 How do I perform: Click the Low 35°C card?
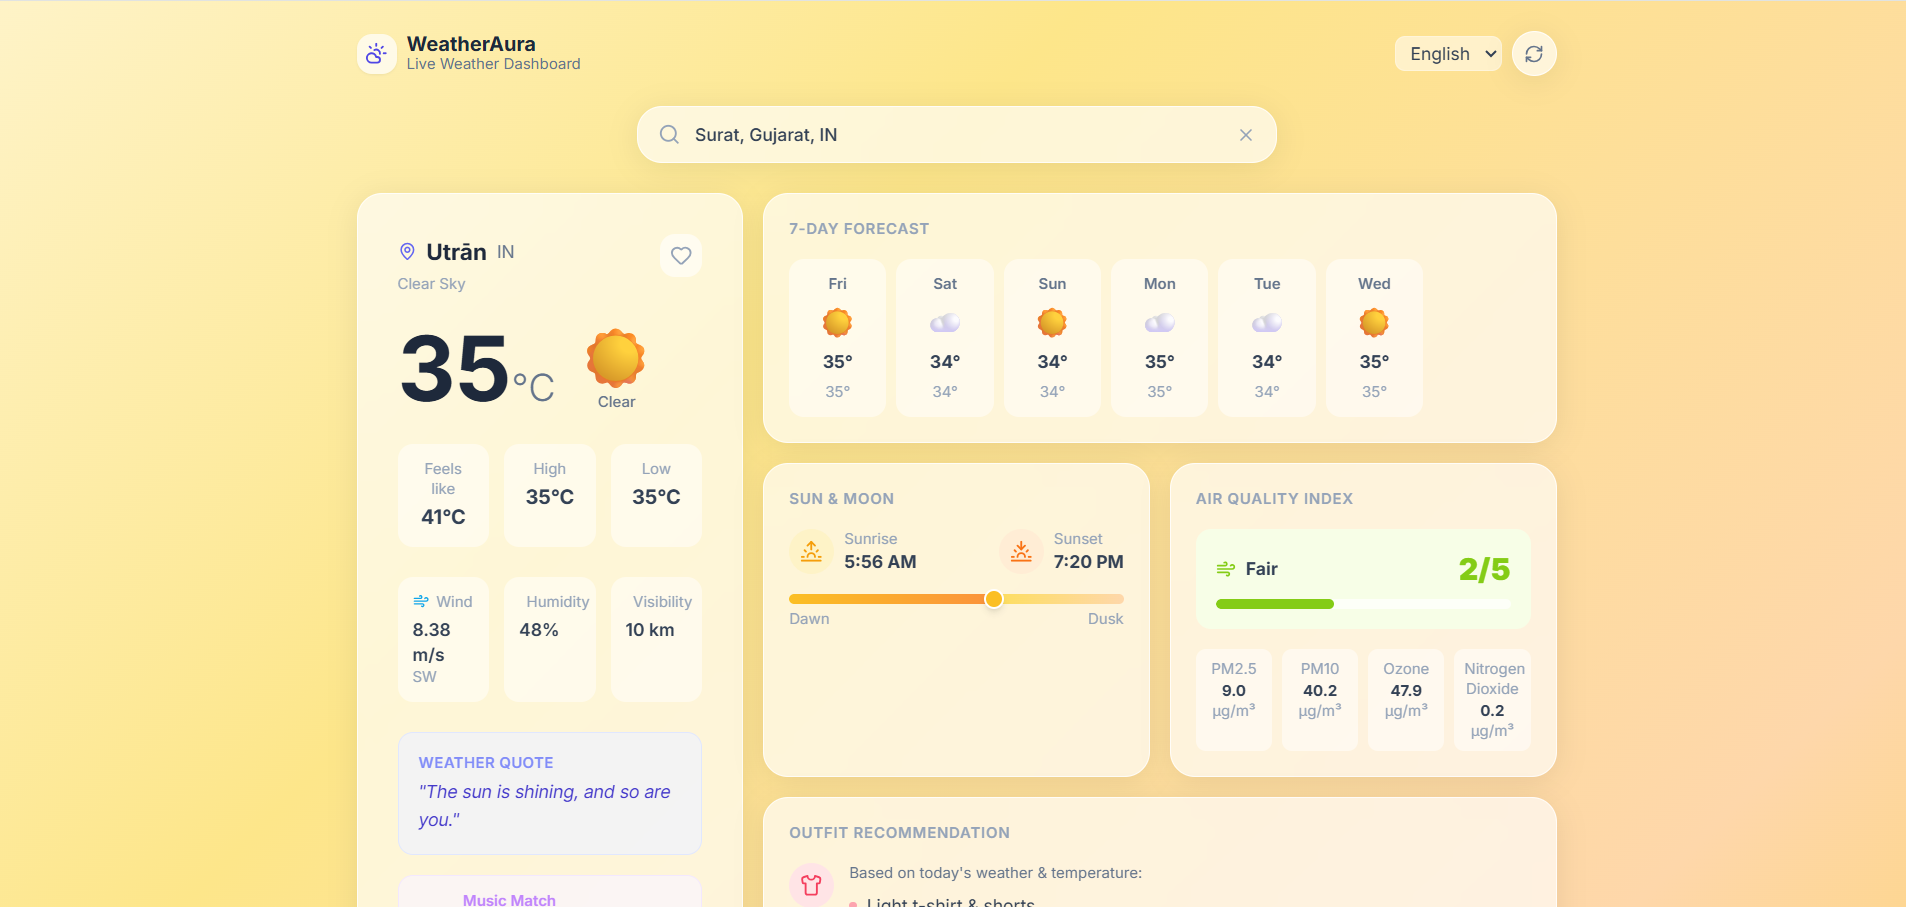click(656, 495)
